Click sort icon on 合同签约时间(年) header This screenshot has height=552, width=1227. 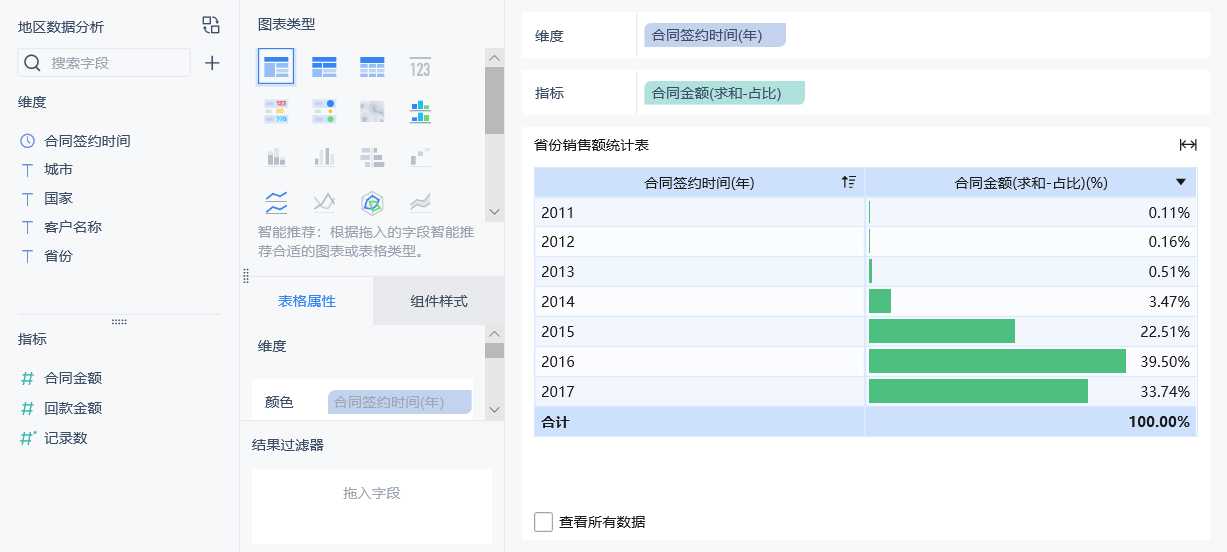click(x=849, y=182)
